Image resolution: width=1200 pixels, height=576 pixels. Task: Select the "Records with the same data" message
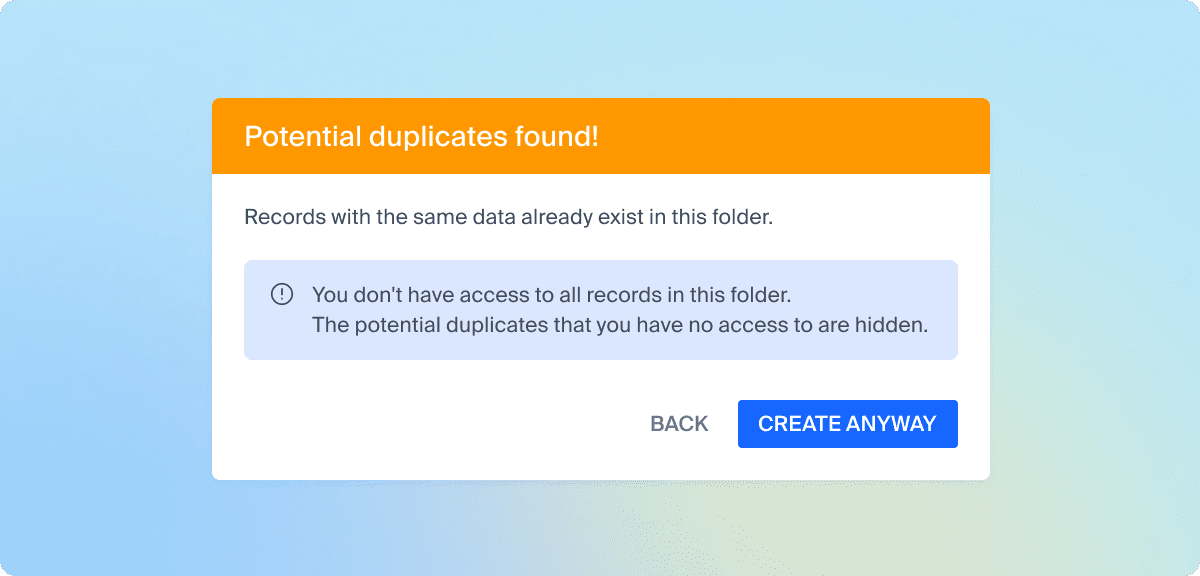(508, 217)
